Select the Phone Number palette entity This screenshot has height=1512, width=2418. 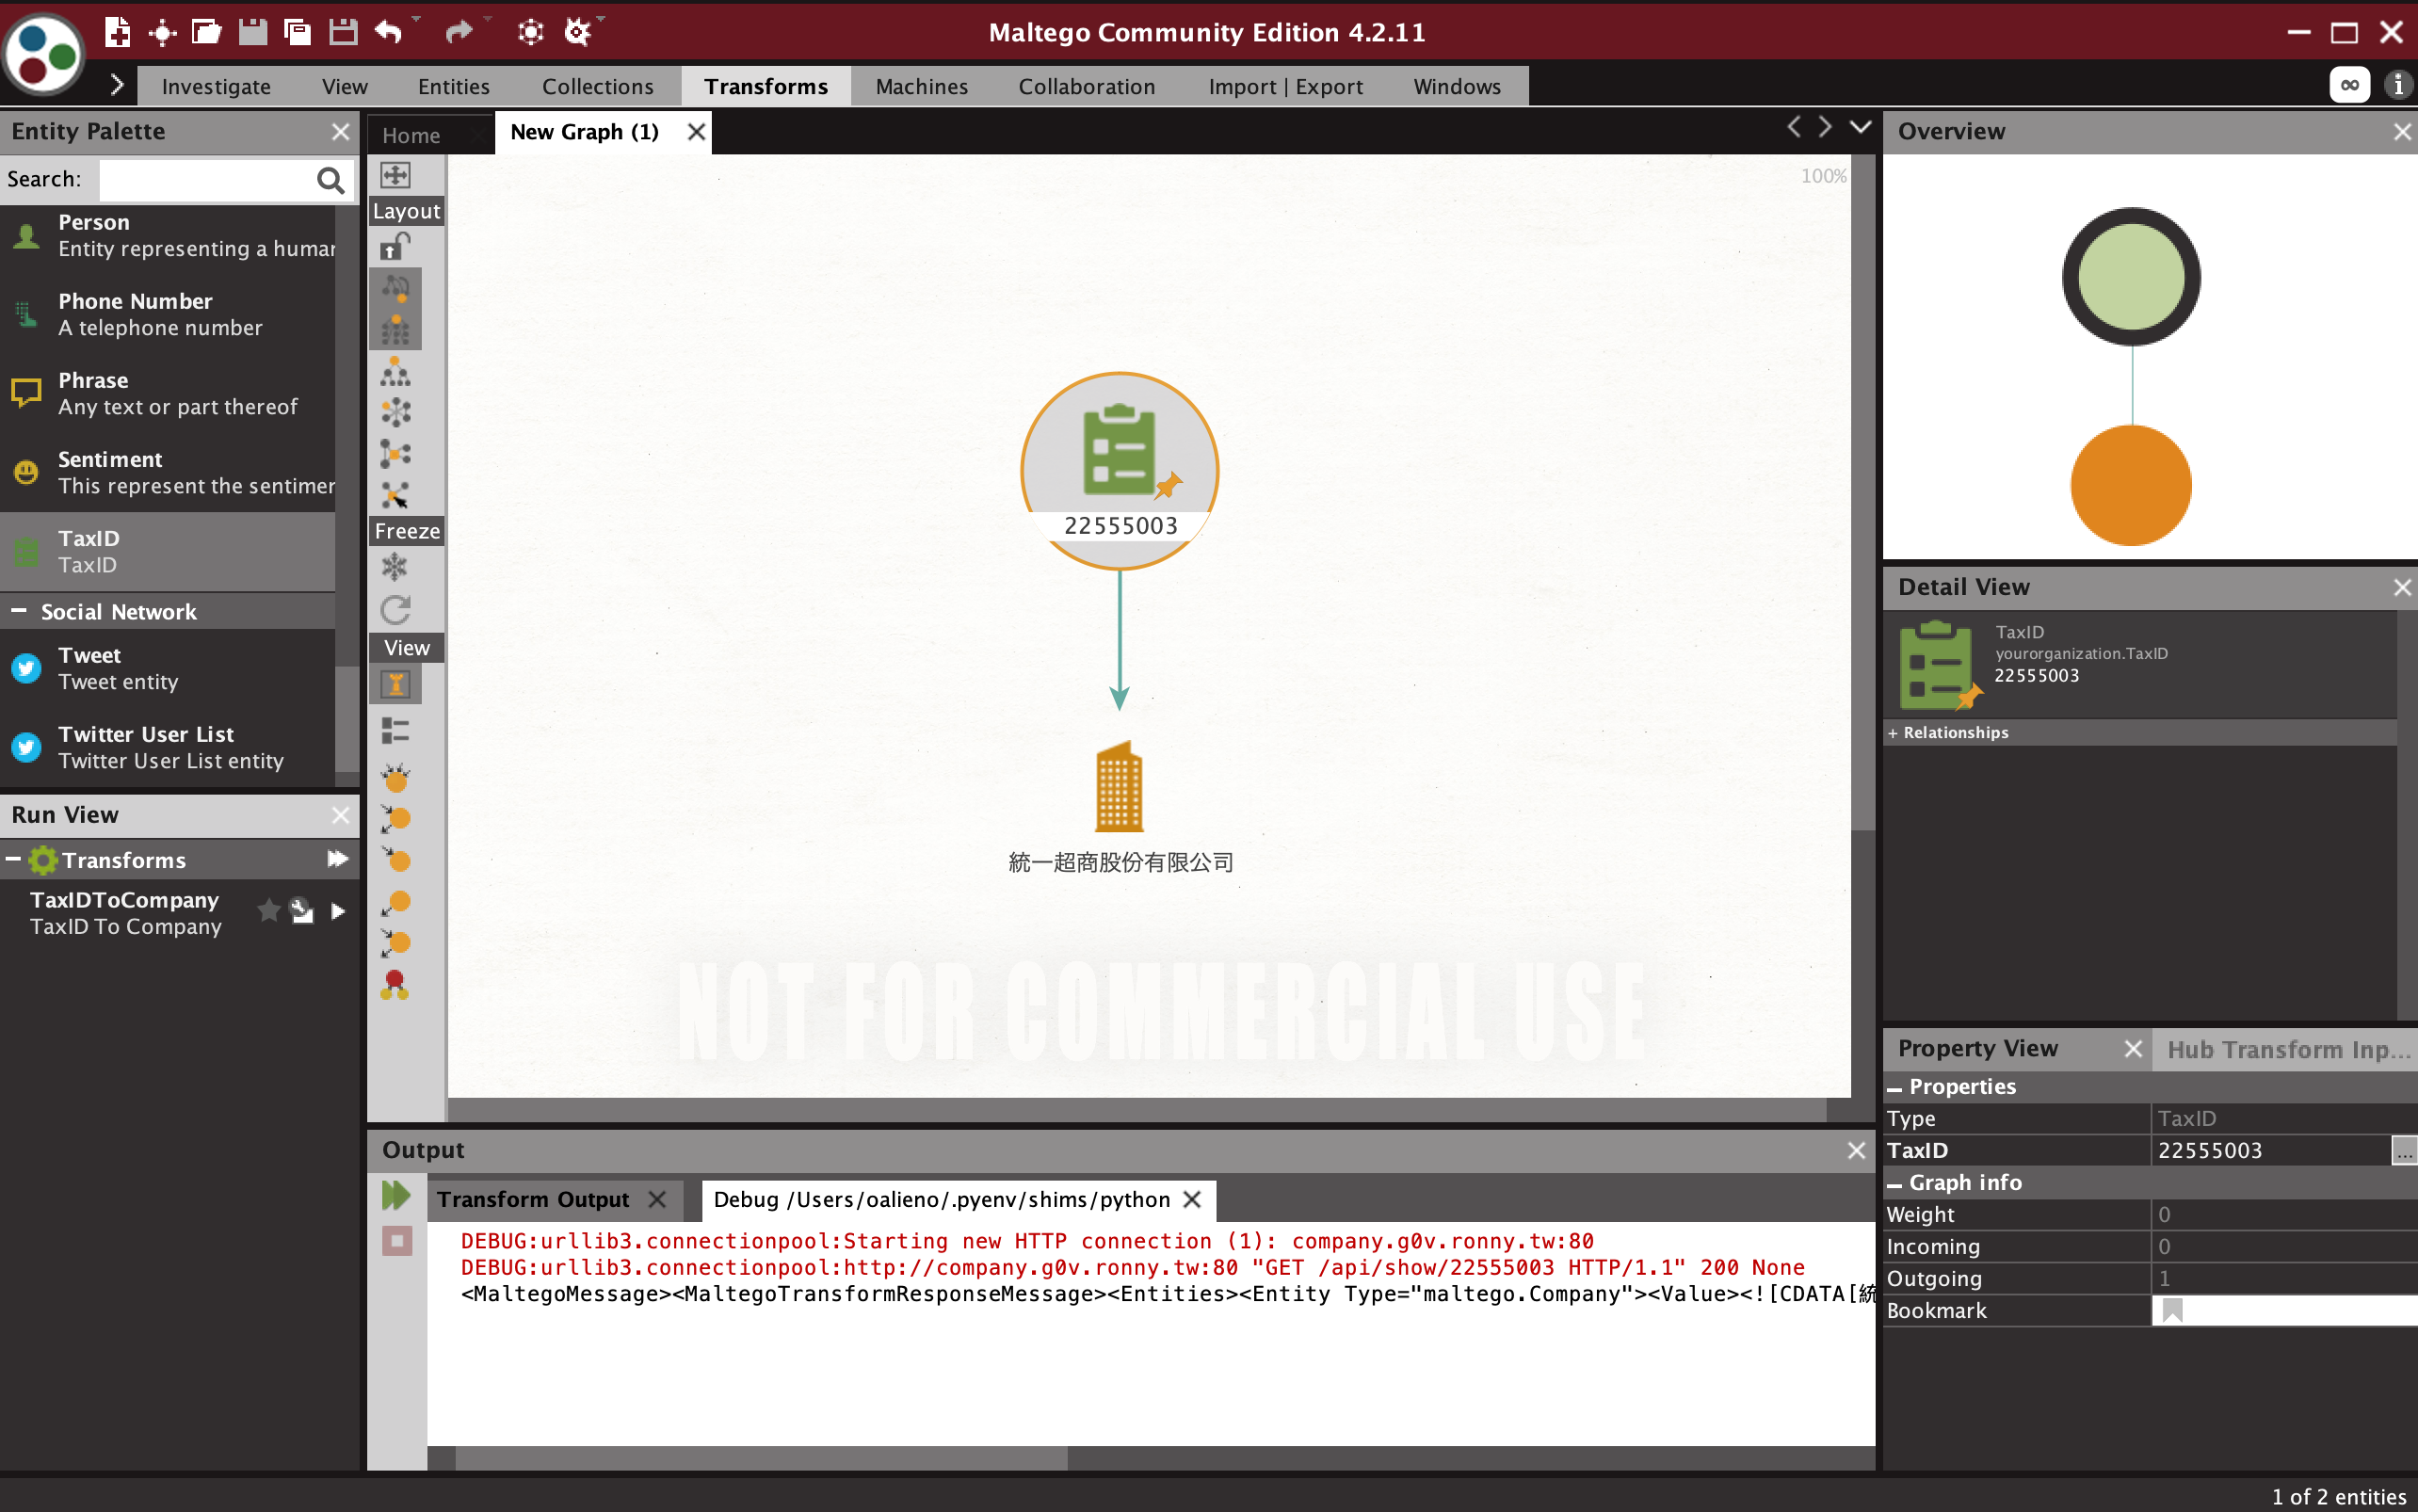point(168,315)
